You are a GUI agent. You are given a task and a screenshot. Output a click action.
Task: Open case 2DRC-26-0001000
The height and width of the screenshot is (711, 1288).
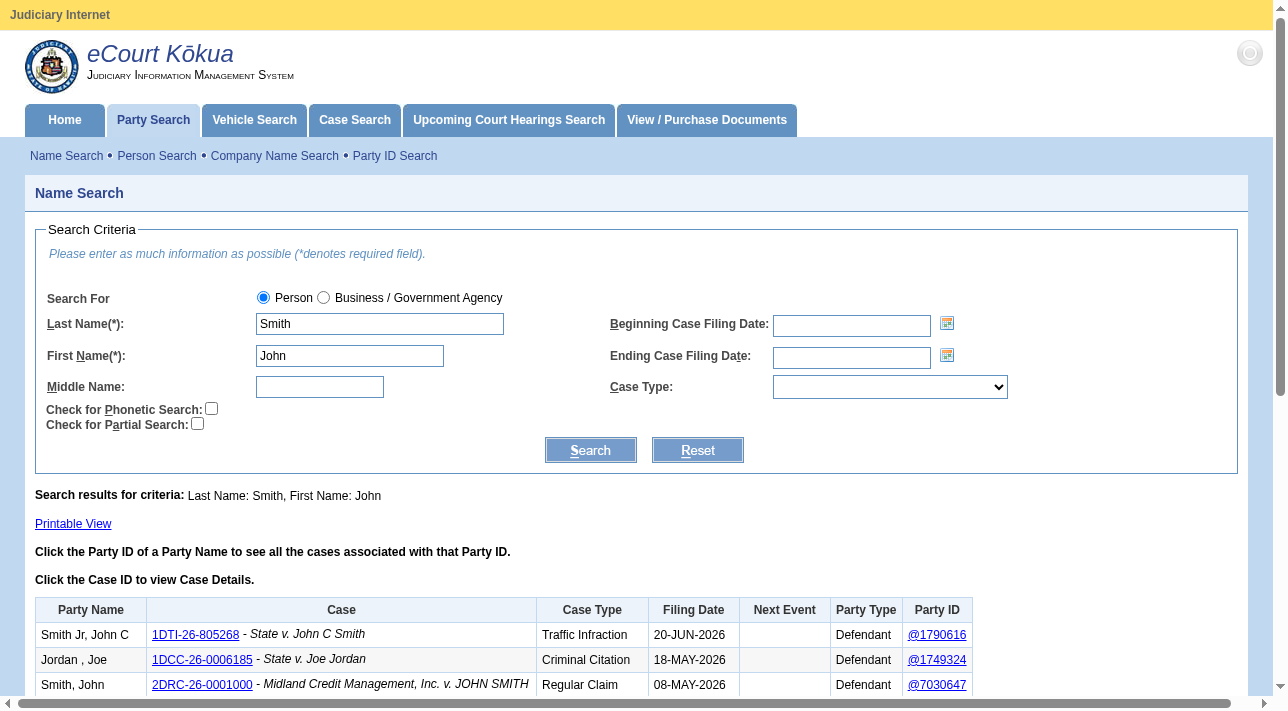[202, 685]
